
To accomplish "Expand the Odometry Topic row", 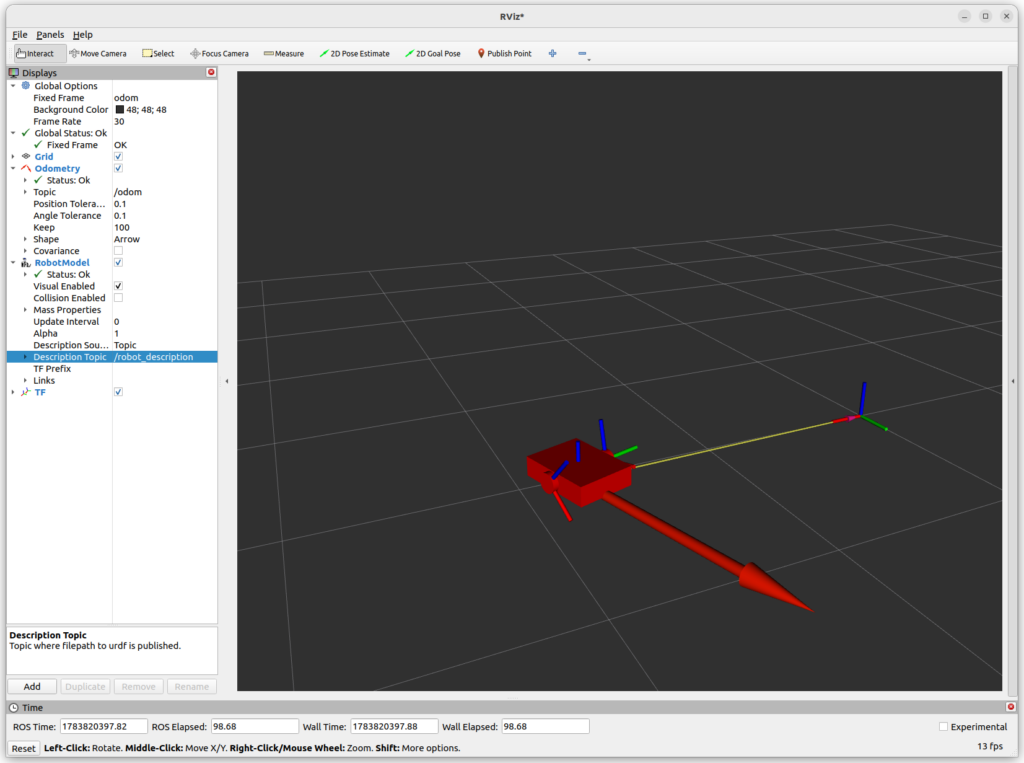I will click(25, 192).
